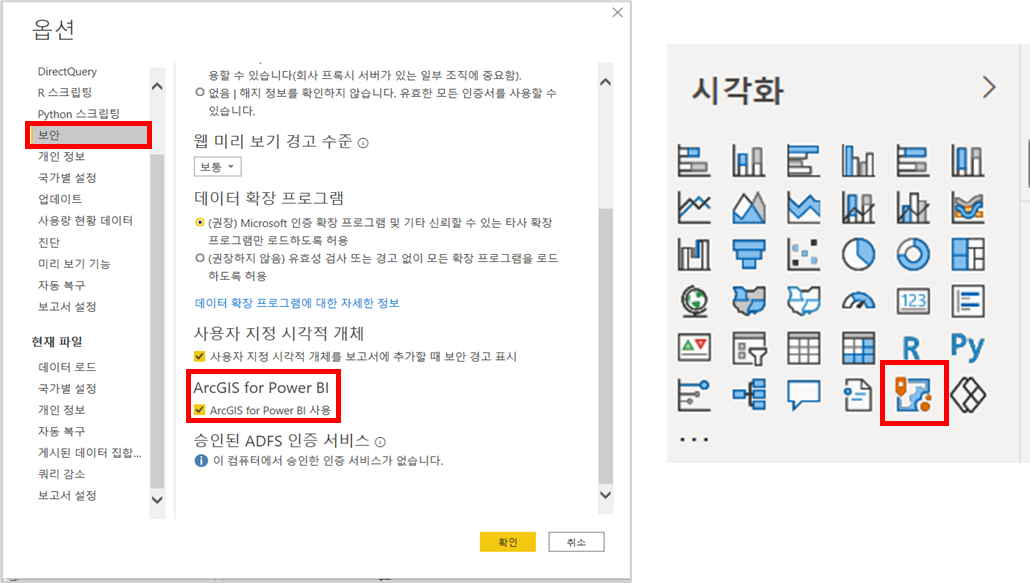Open the 데이터 로드 current file category

click(67, 367)
